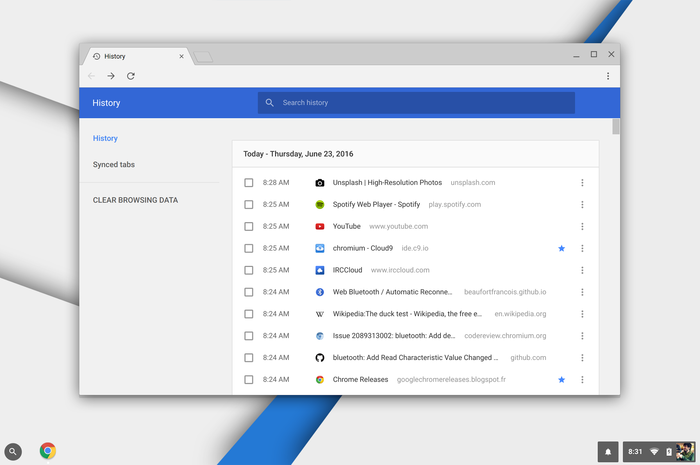Click the Chrome Releases favicon
The image size is (700, 465).
point(320,379)
